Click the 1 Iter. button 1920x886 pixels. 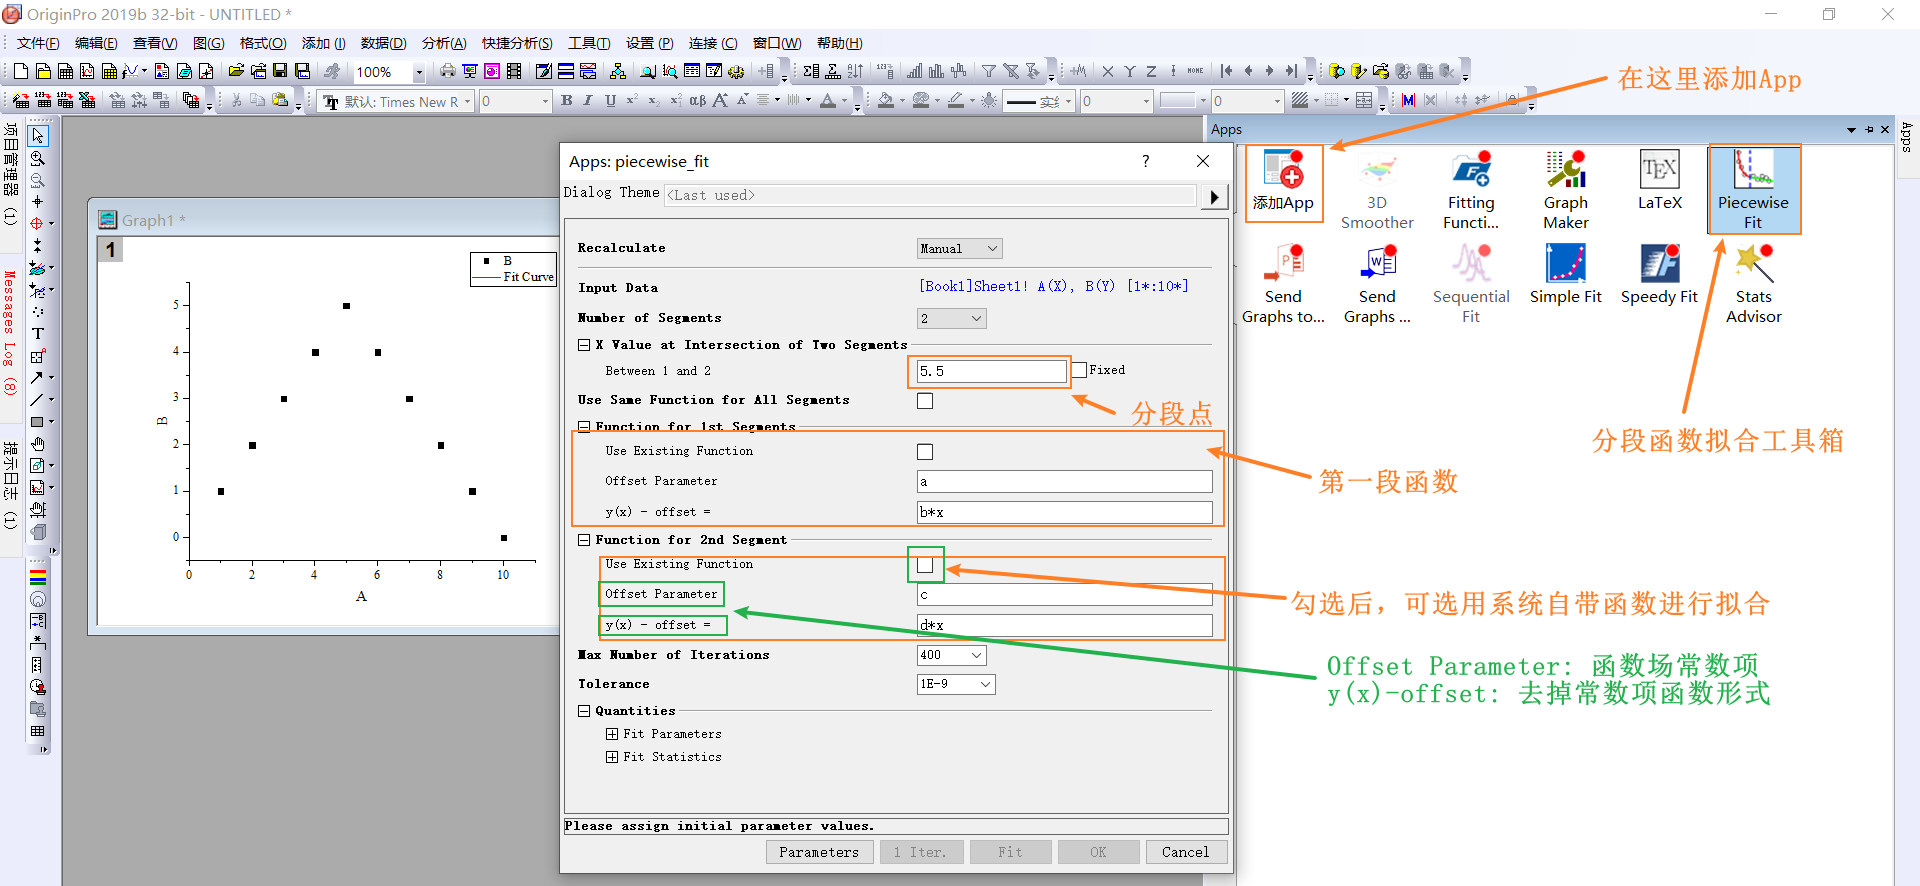pos(920,852)
